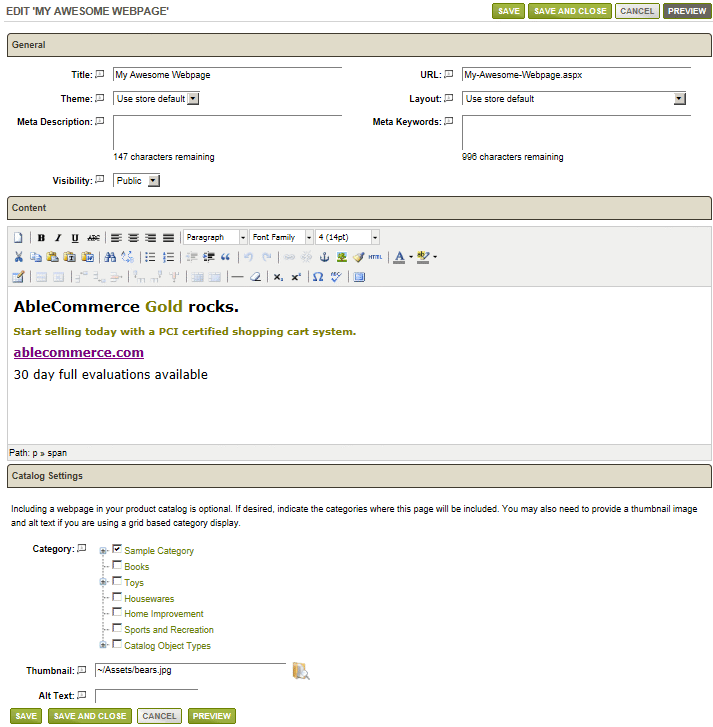
Task: Browse for thumbnail image file
Action: click(301, 671)
